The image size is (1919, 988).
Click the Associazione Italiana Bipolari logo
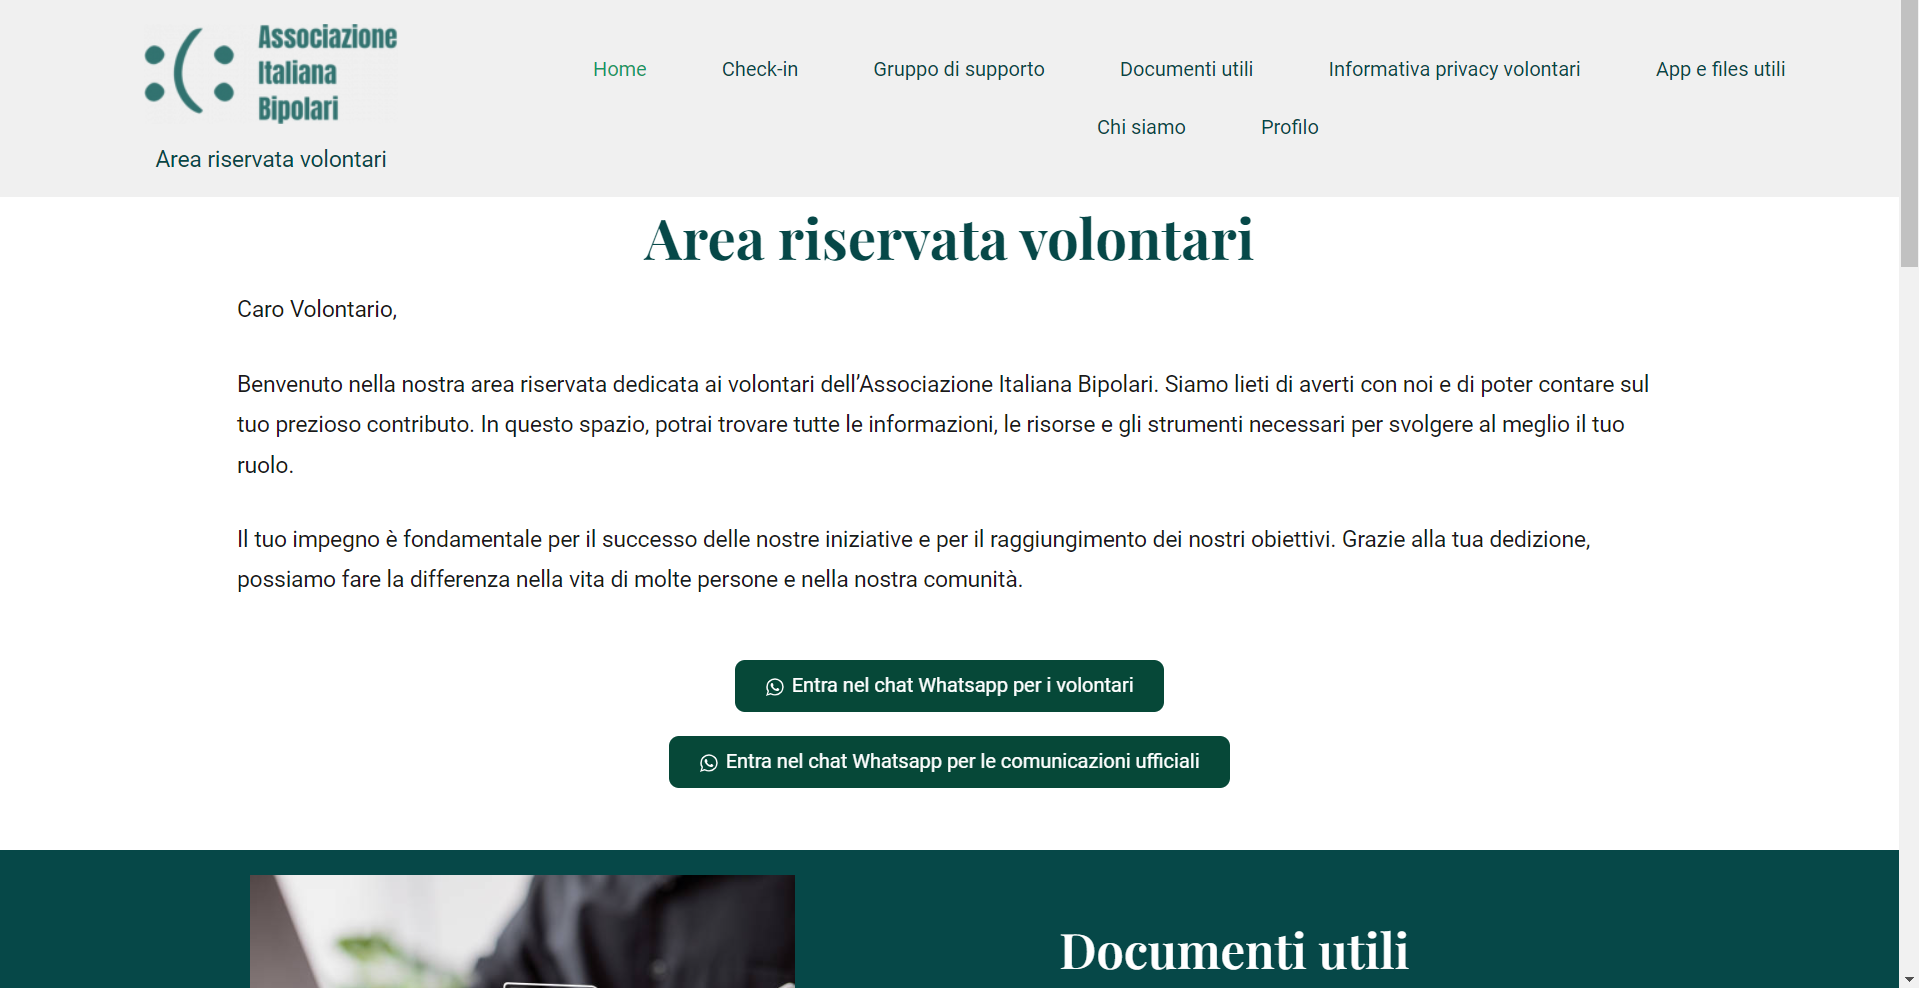click(271, 73)
